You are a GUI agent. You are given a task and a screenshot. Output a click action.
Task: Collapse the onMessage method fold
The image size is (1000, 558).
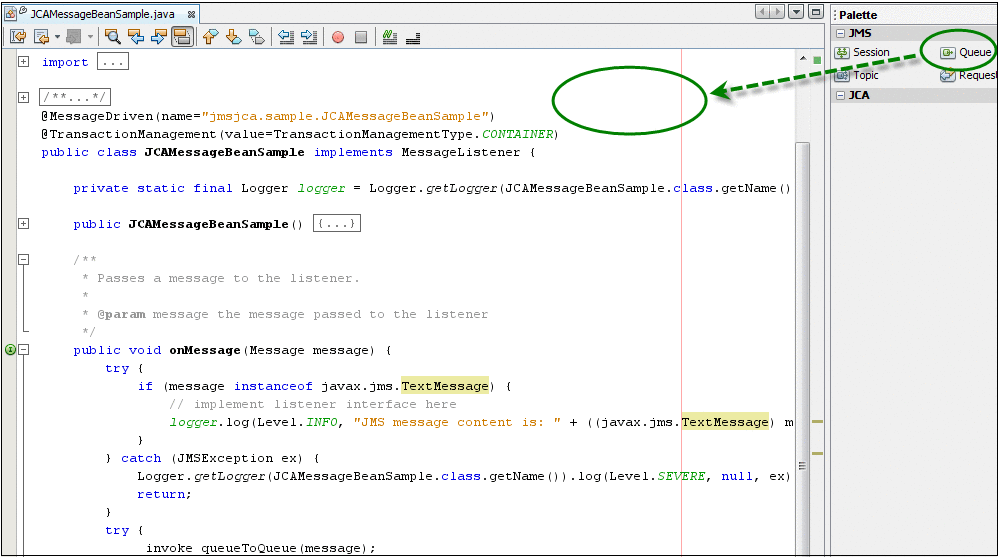(24, 349)
